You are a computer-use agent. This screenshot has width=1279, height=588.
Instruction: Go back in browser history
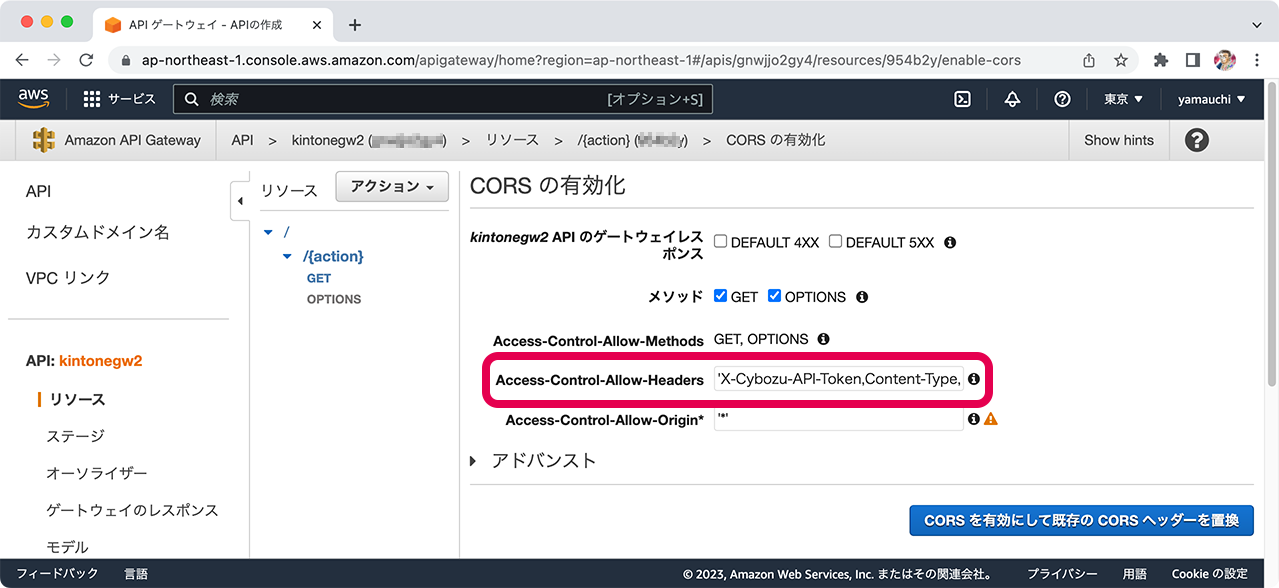22,60
